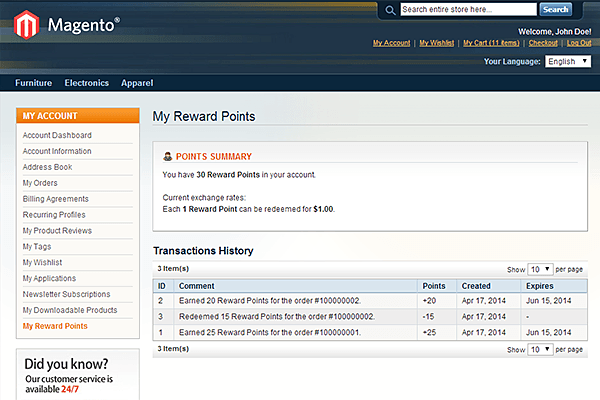Image resolution: width=600 pixels, height=400 pixels.
Task: Open Address Book in sidebar
Action: (x=47, y=167)
